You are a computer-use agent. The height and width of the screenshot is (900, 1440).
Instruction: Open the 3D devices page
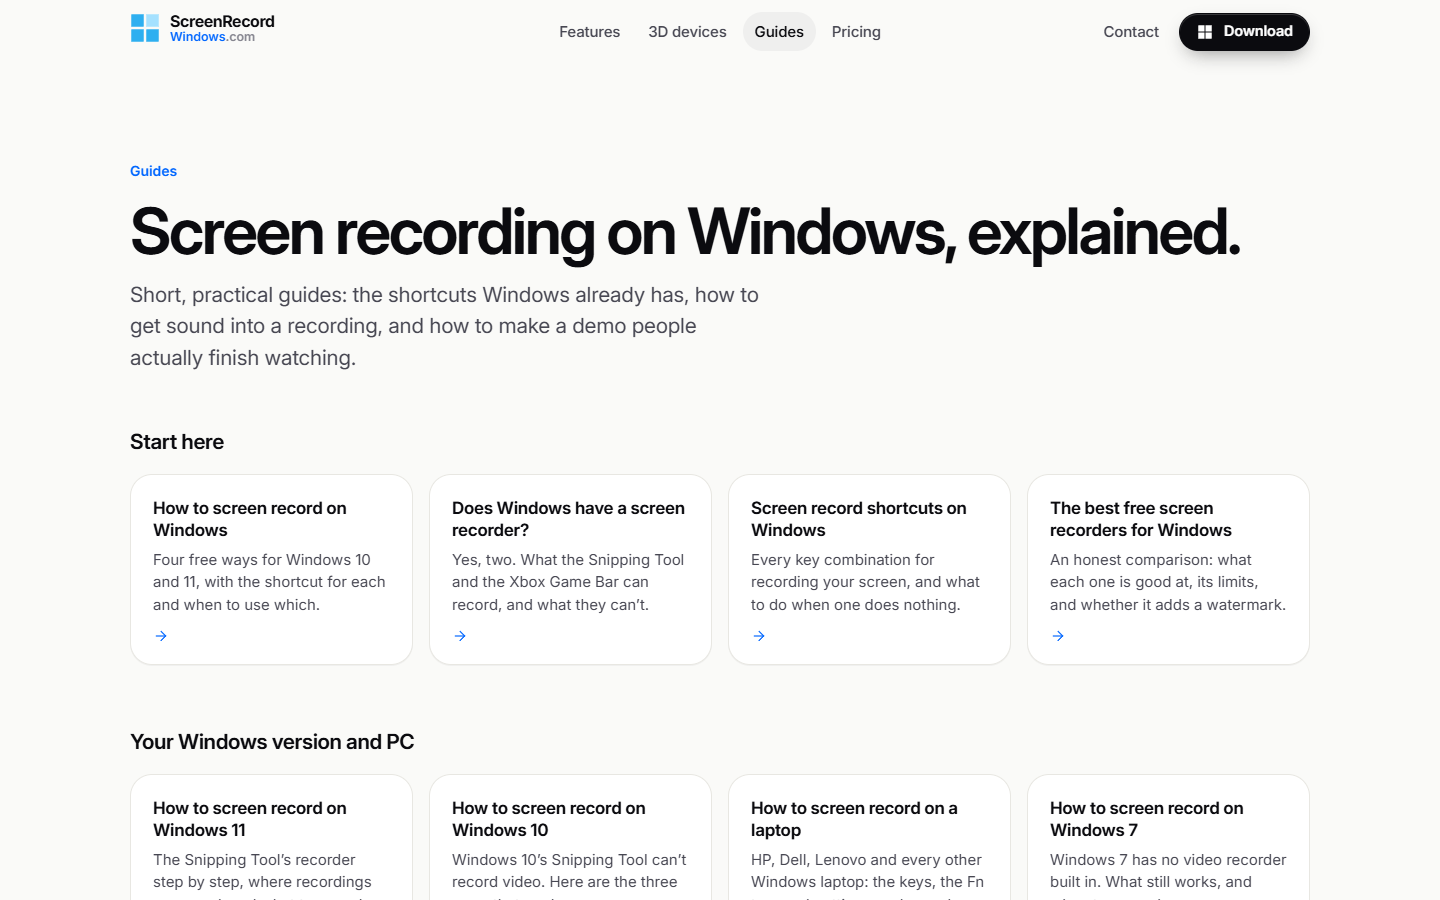(x=687, y=32)
